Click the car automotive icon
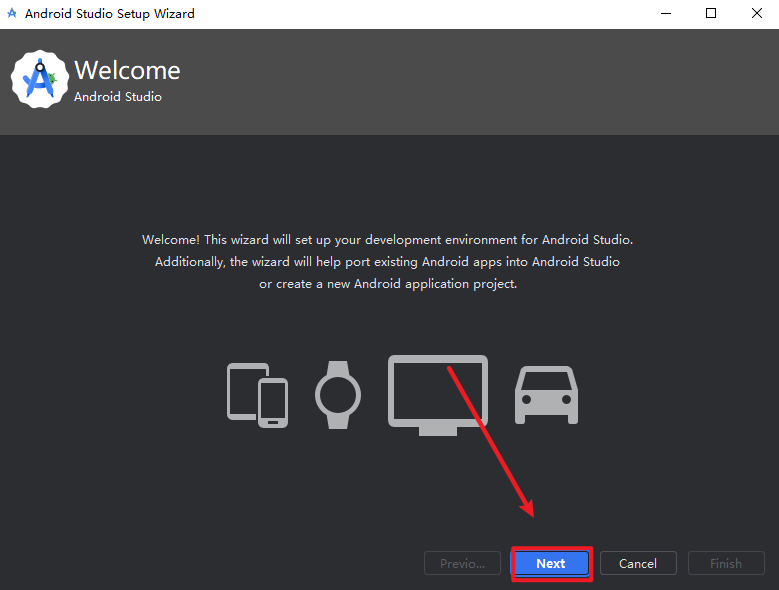 546,395
